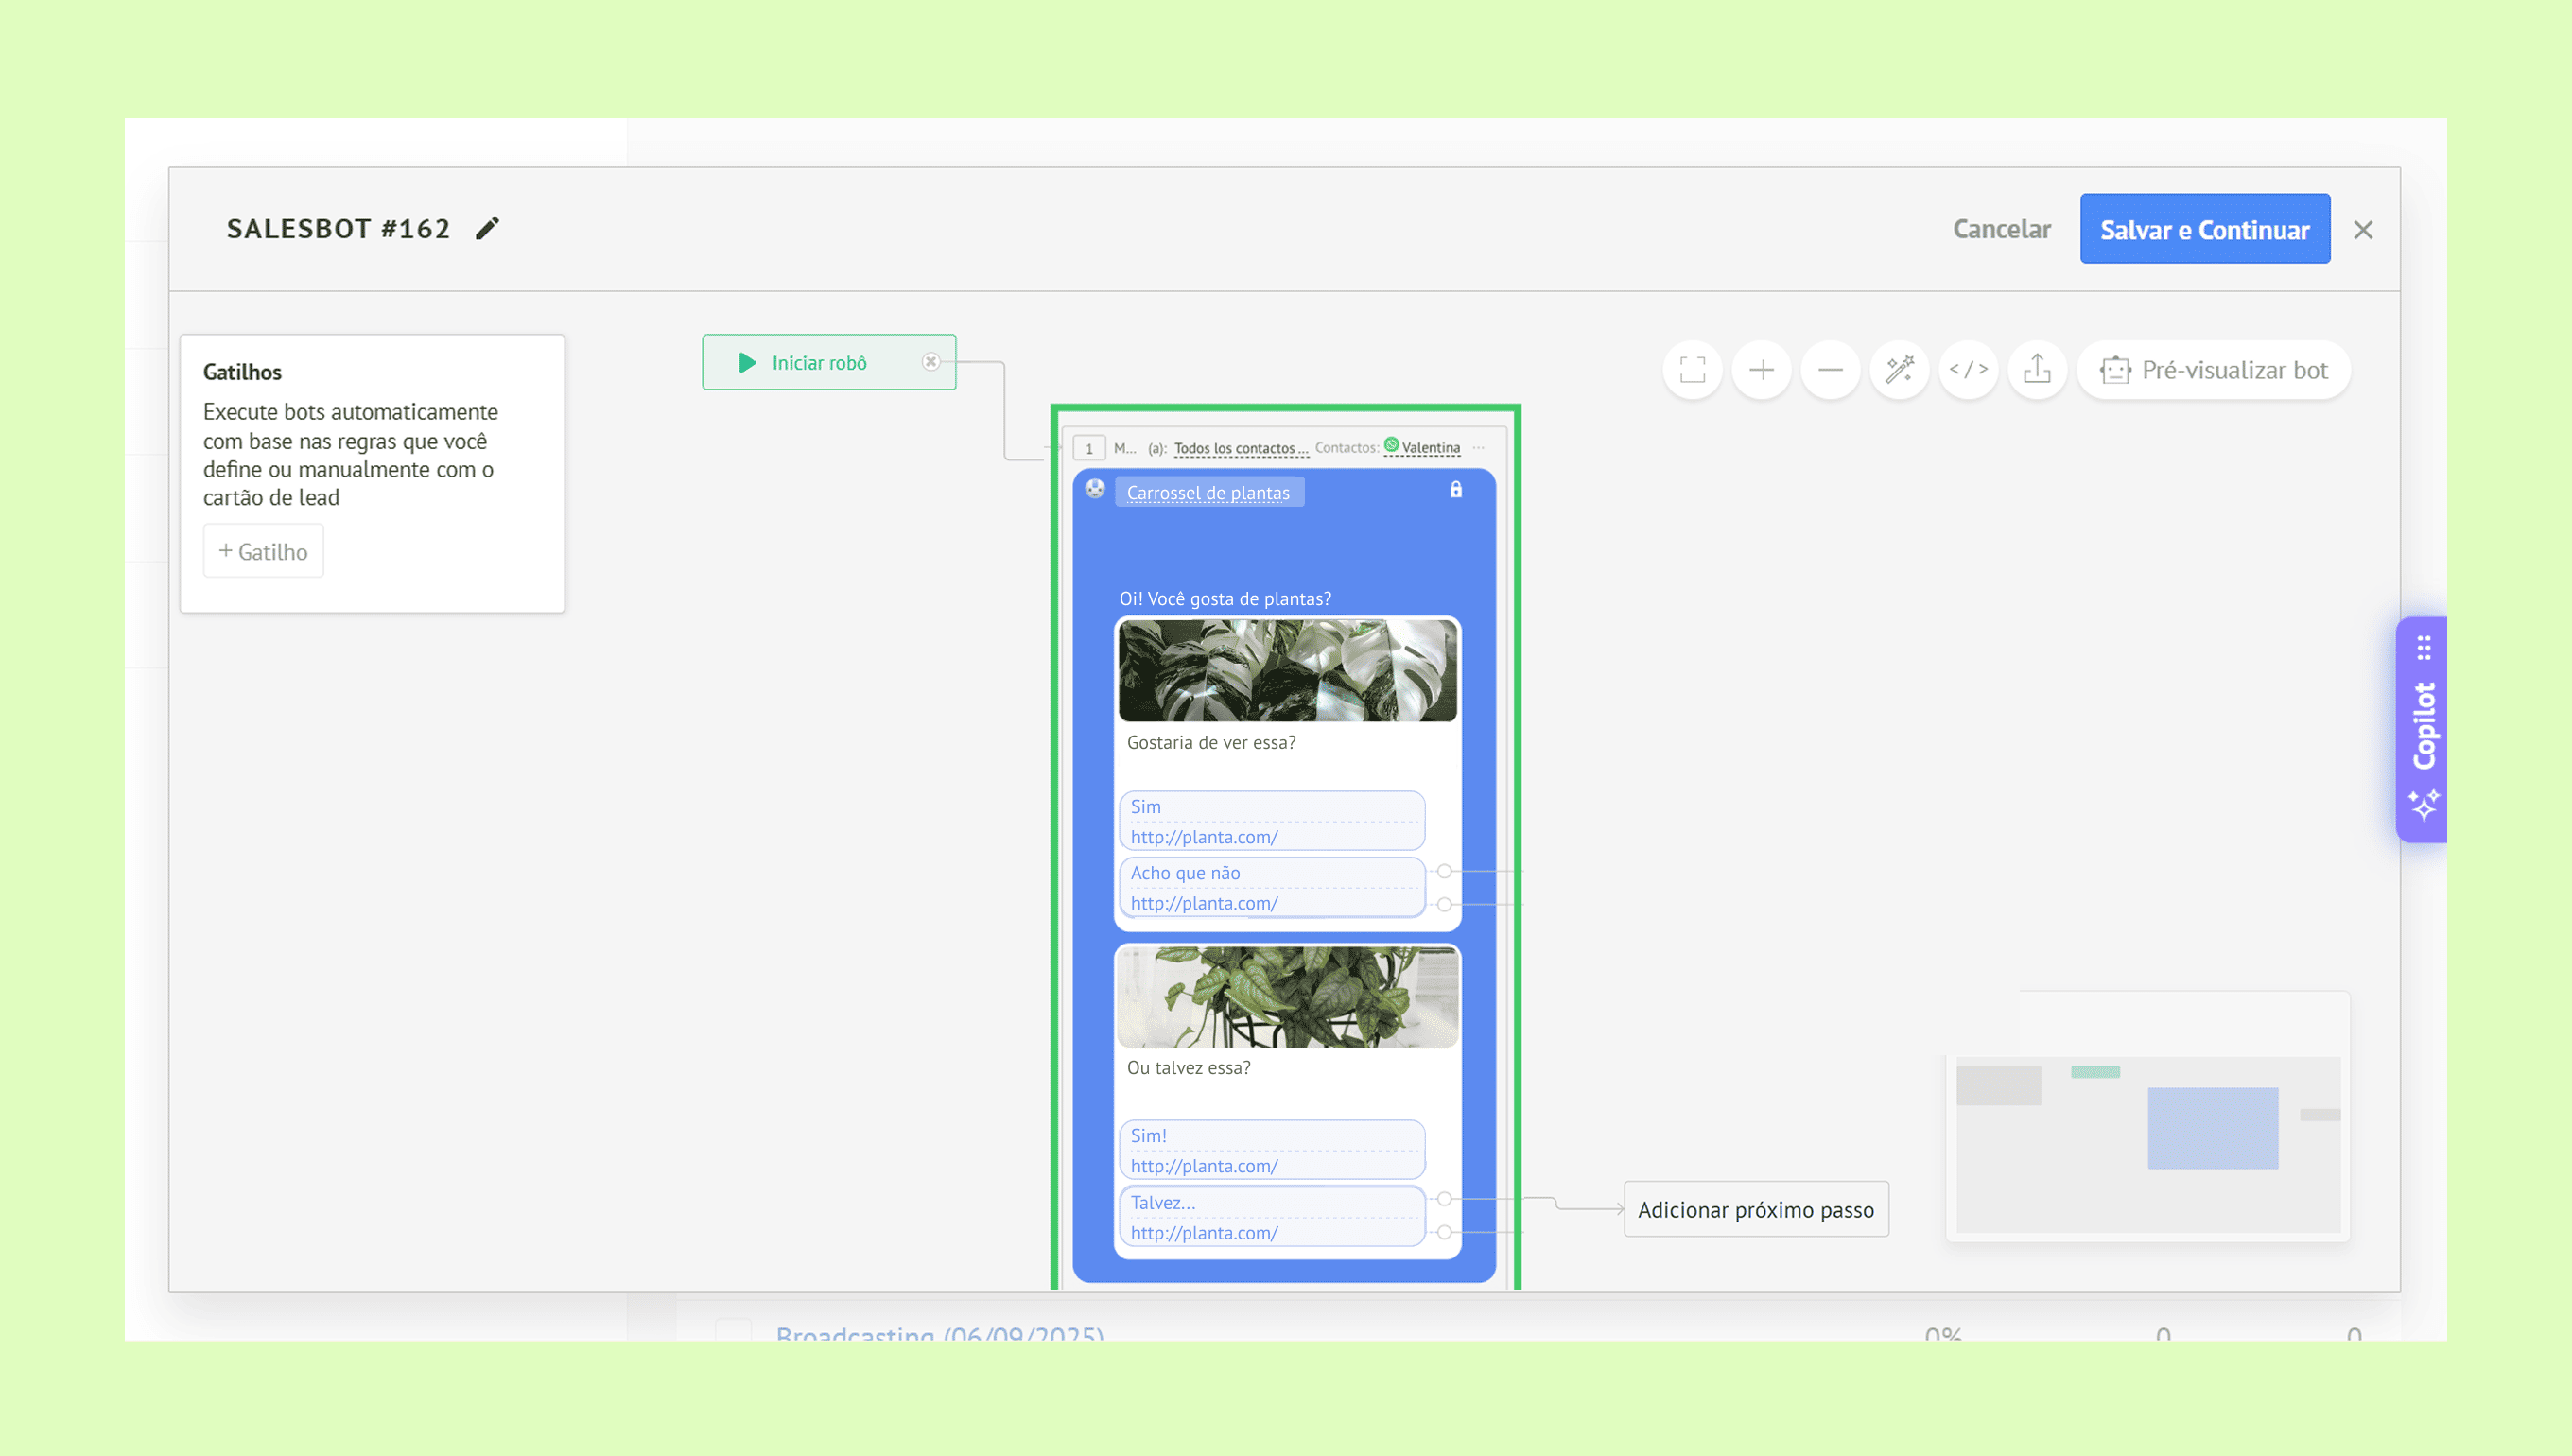Viewport: 2572px width, 1456px height.
Task: Click the minimap thumbnail of the flow
Action: tap(2147, 1140)
